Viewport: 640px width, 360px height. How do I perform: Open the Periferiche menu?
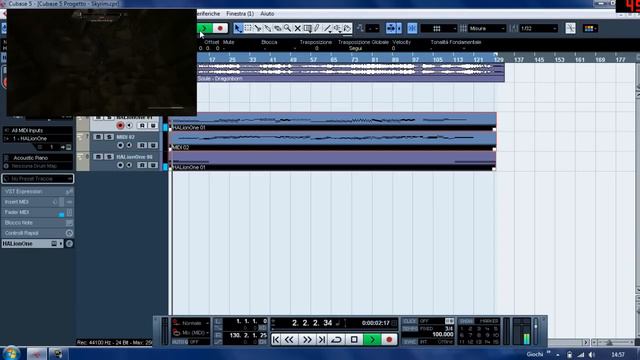(208, 13)
